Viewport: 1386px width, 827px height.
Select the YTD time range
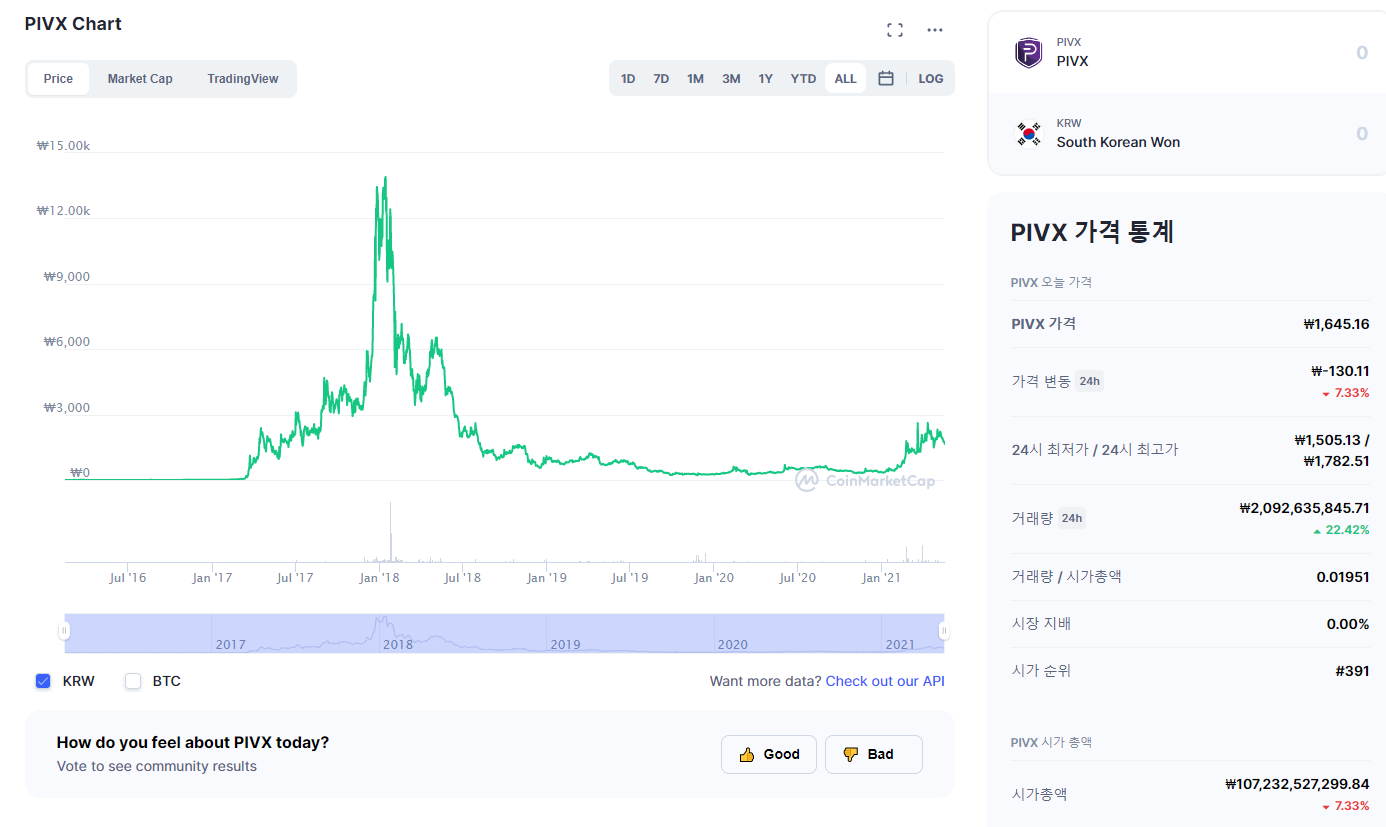[803, 78]
